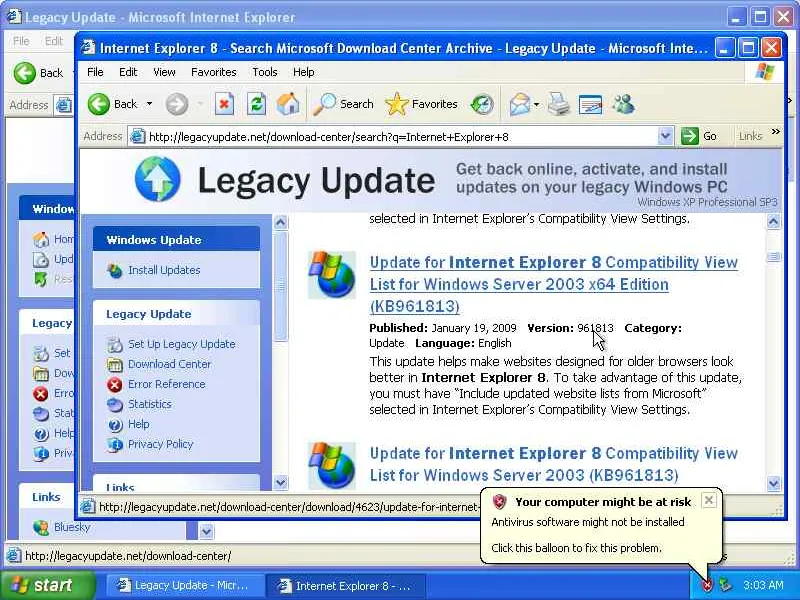This screenshot has width=800, height=600.
Task: Click Install Updates sidebar link
Action: click(x=164, y=270)
